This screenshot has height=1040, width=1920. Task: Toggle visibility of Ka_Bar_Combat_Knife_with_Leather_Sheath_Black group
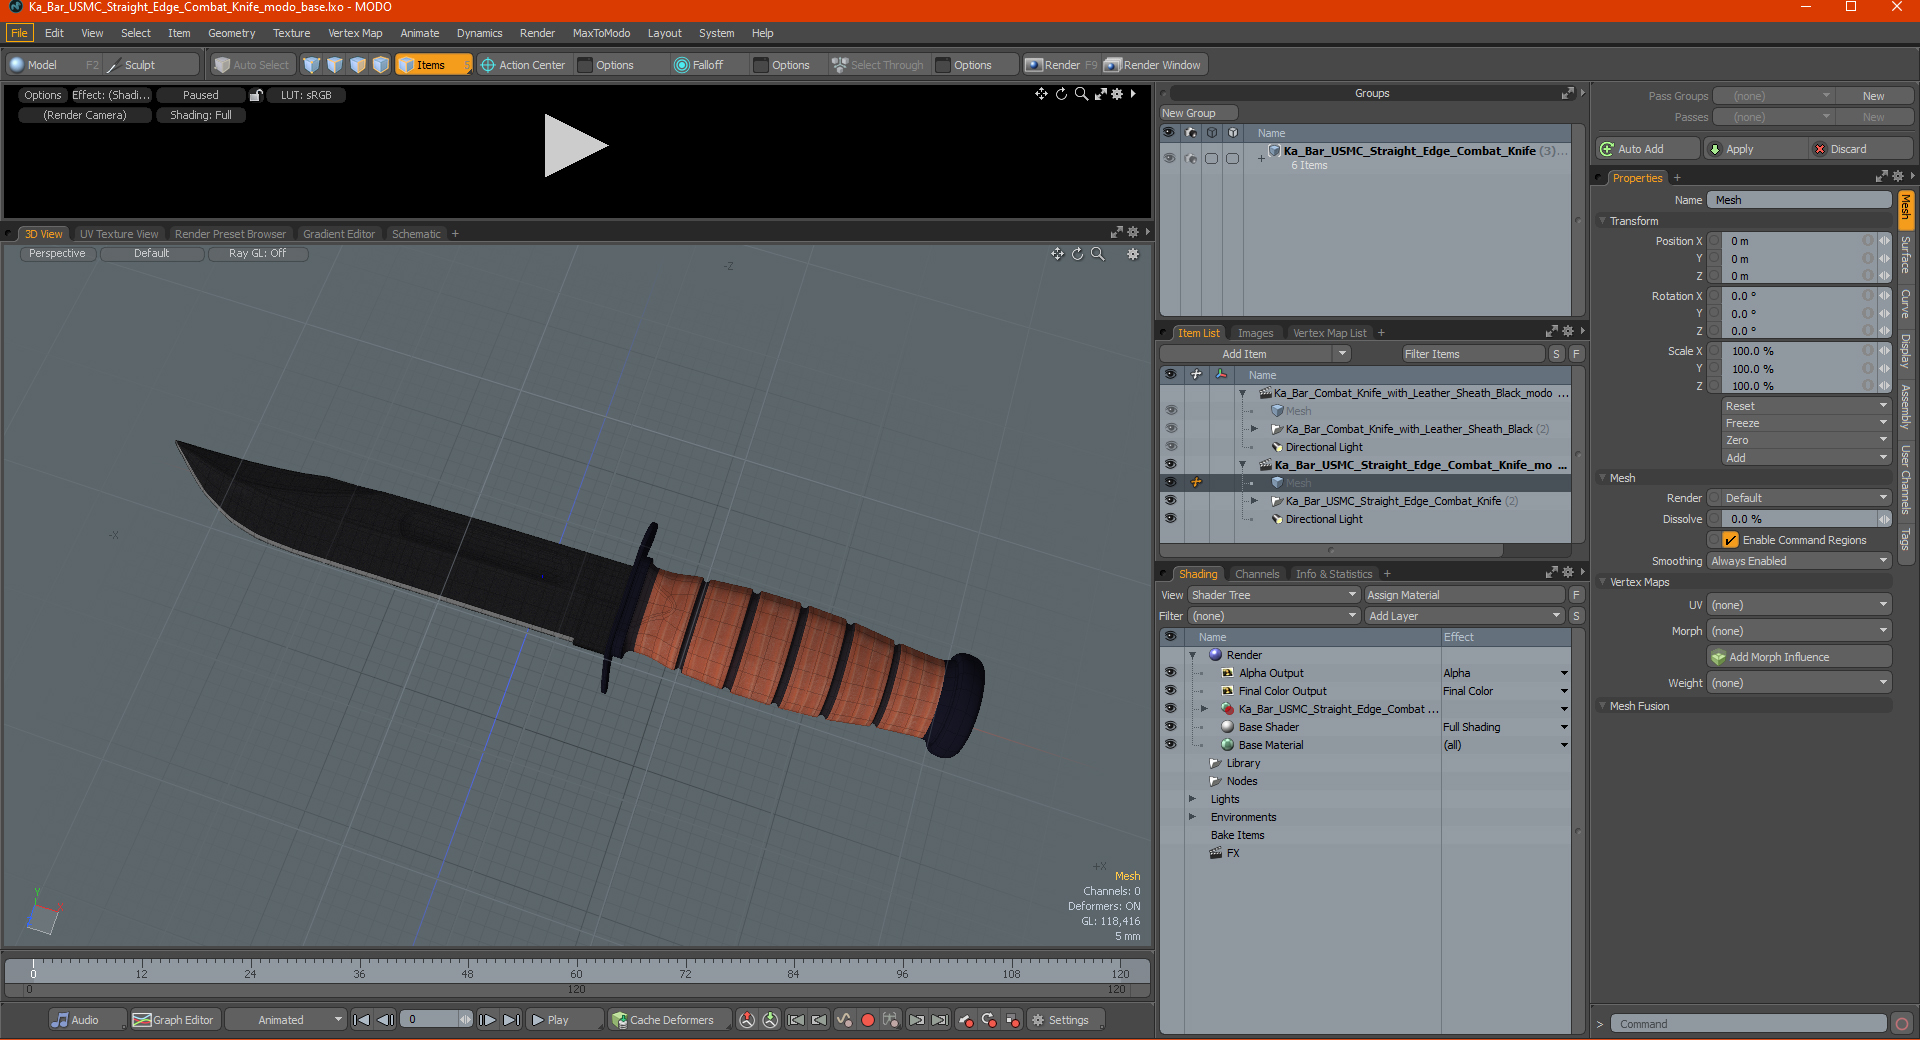pos(1170,429)
